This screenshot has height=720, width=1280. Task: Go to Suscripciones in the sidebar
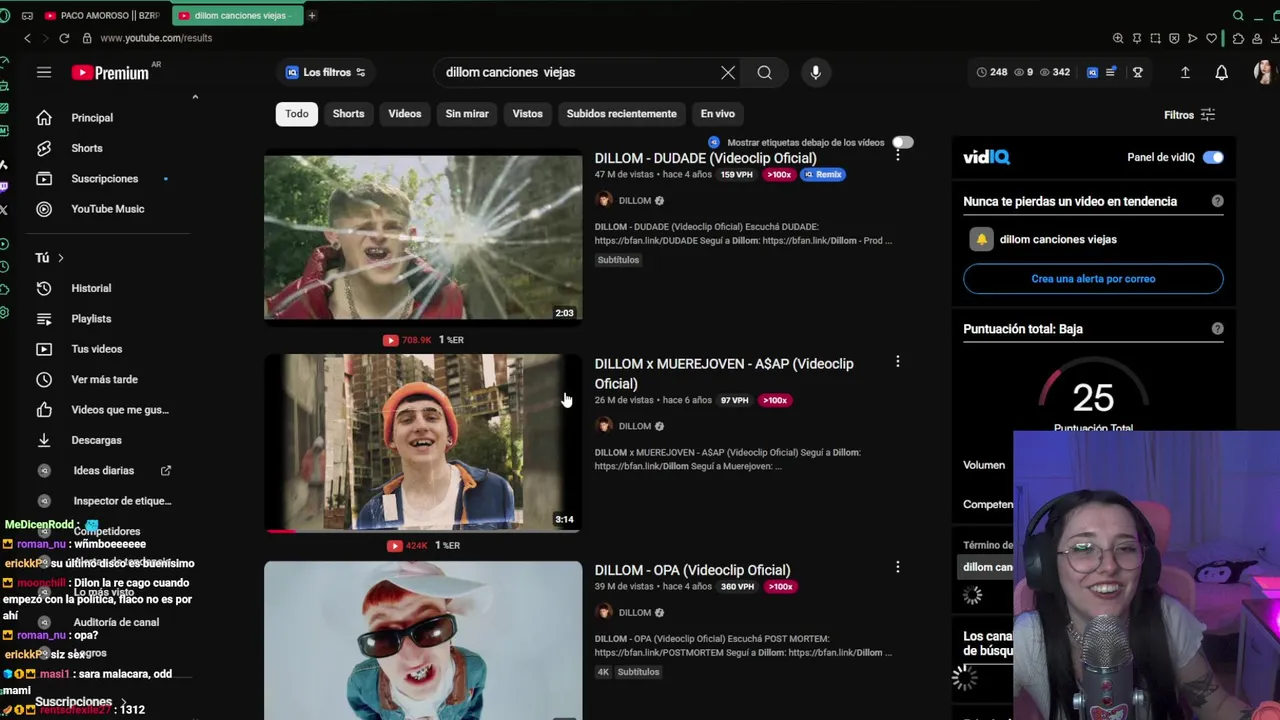coord(104,179)
